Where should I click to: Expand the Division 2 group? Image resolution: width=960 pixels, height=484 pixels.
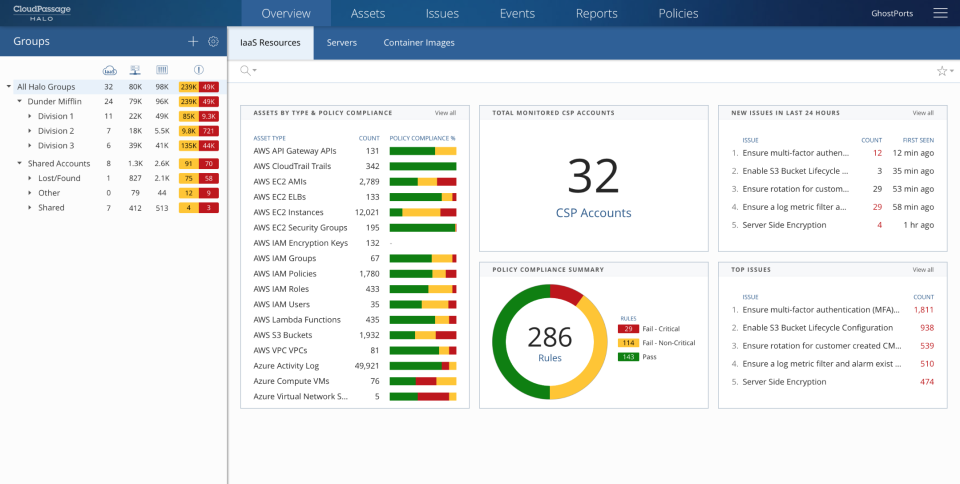[30, 131]
